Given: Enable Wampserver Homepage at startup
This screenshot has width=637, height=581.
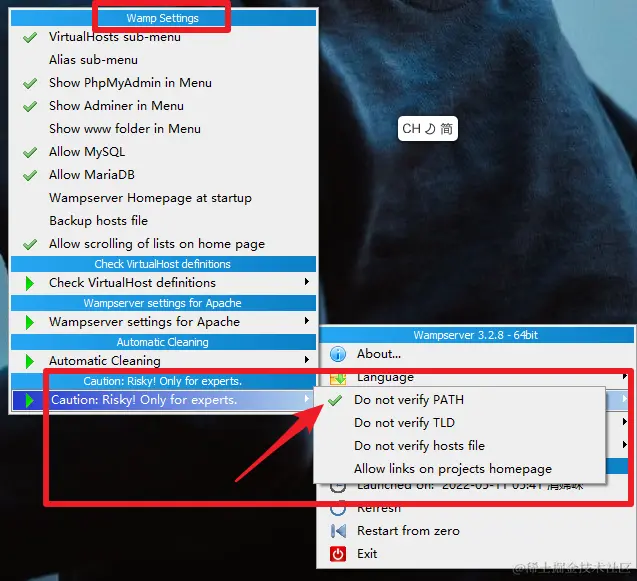Looking at the screenshot, I should click(163, 198).
